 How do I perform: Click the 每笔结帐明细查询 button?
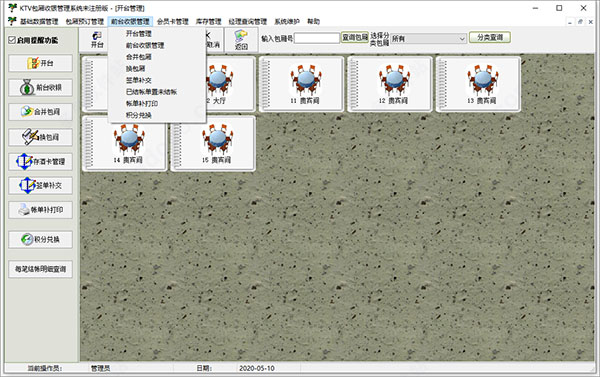click(x=40, y=269)
